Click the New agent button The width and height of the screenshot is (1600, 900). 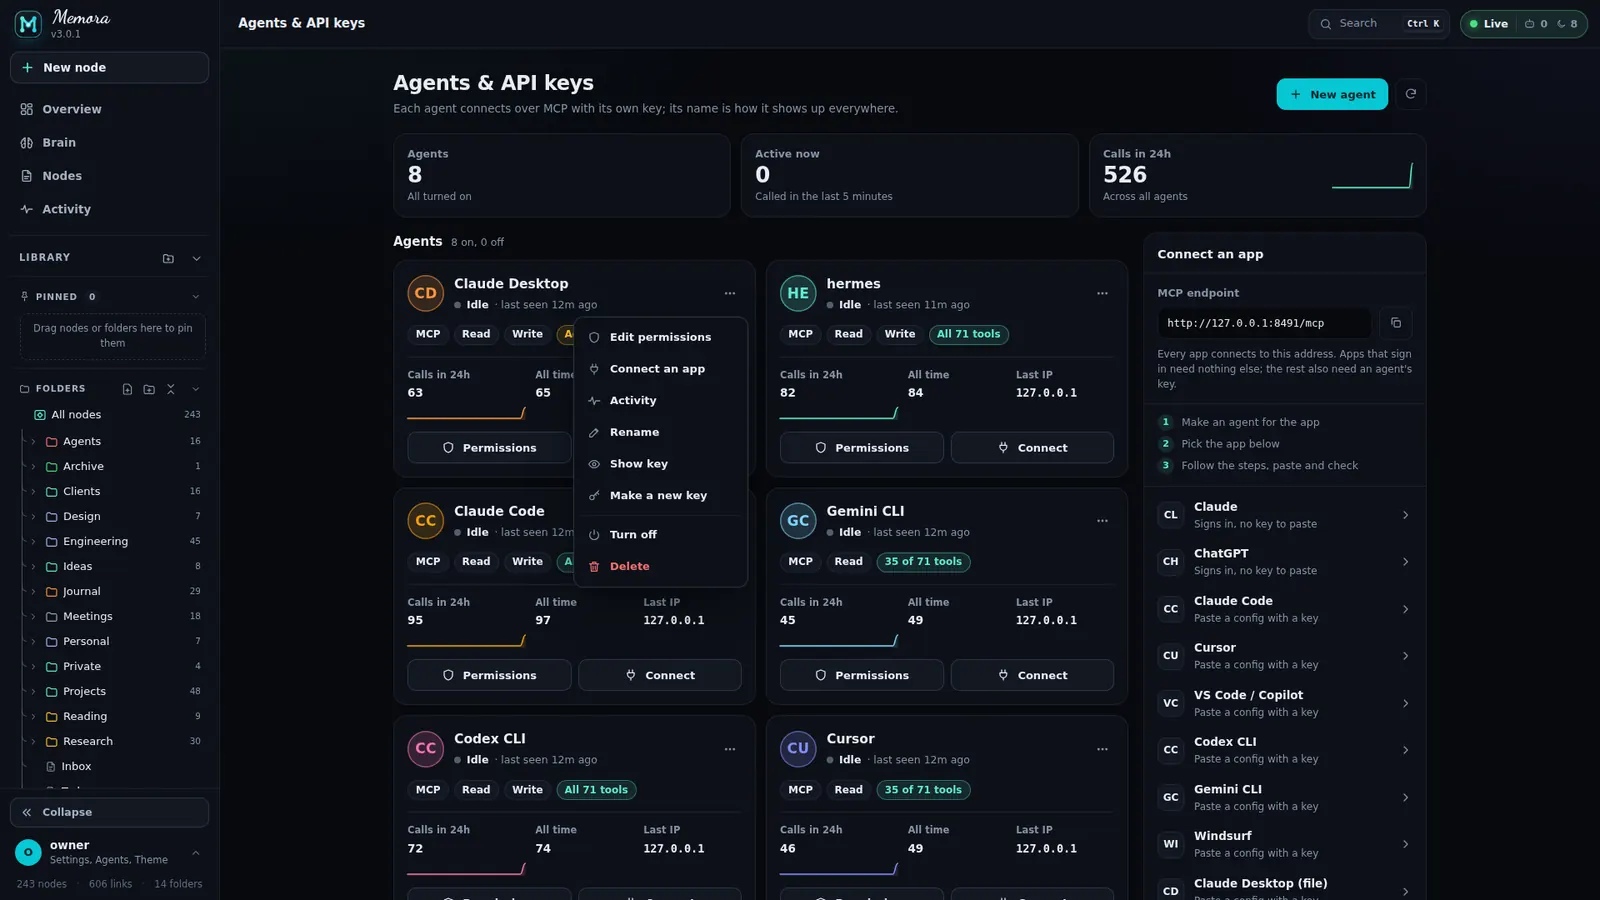(1332, 94)
